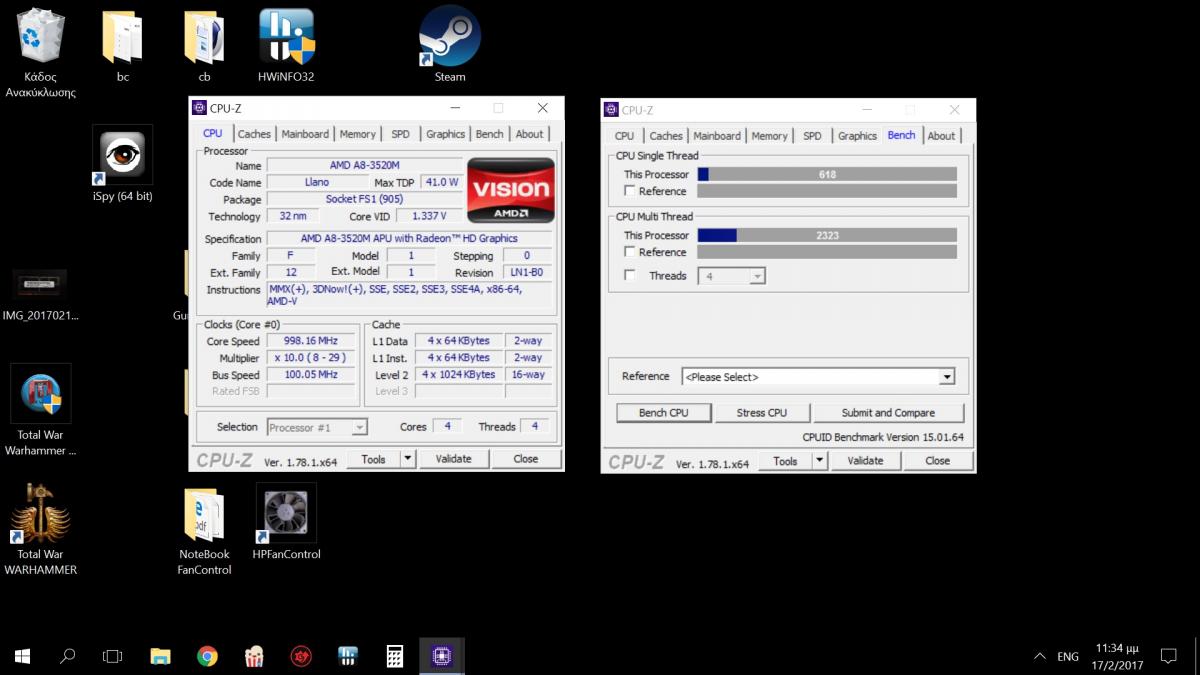Select the iSpy (64 bit) desktop shortcut

(x=122, y=164)
